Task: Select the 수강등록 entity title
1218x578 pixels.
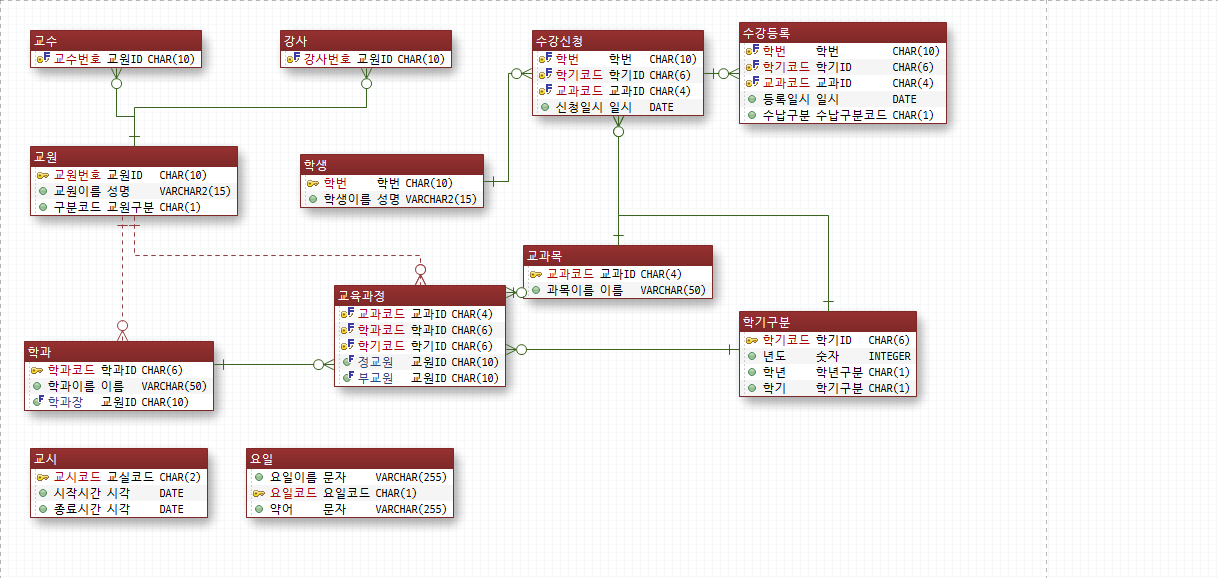Action: [x=842, y=32]
